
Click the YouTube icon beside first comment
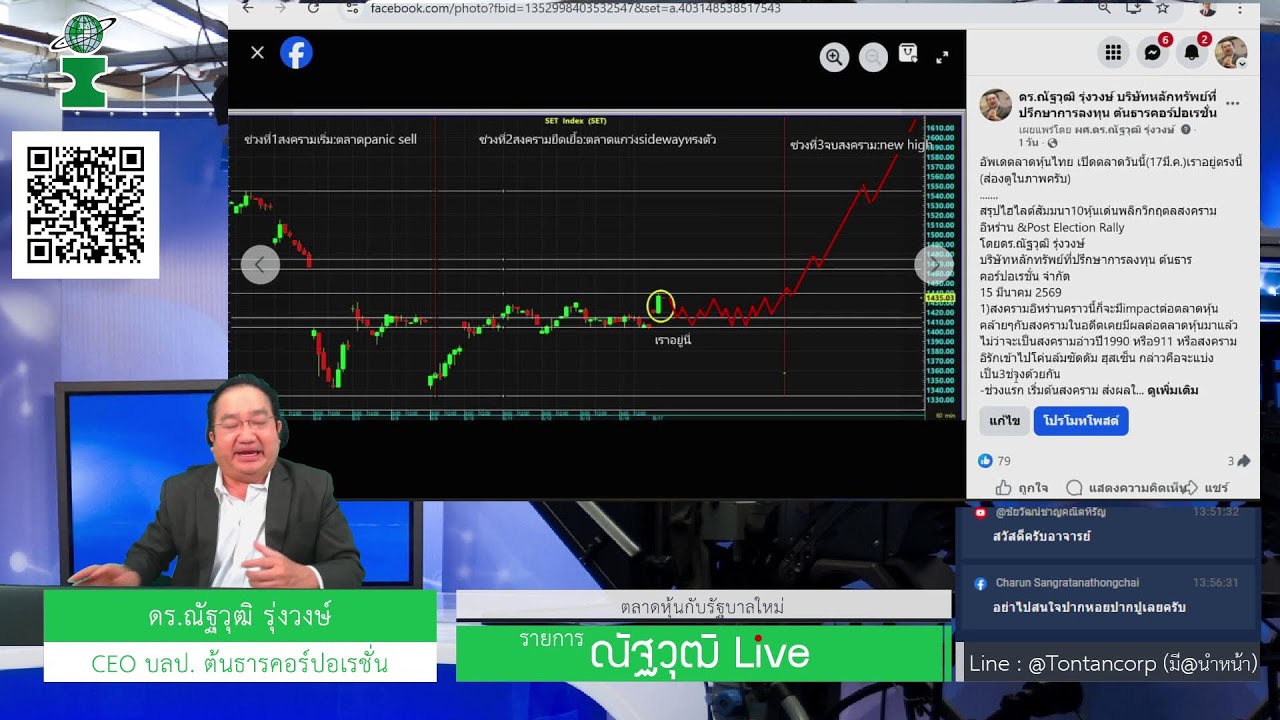coord(980,512)
